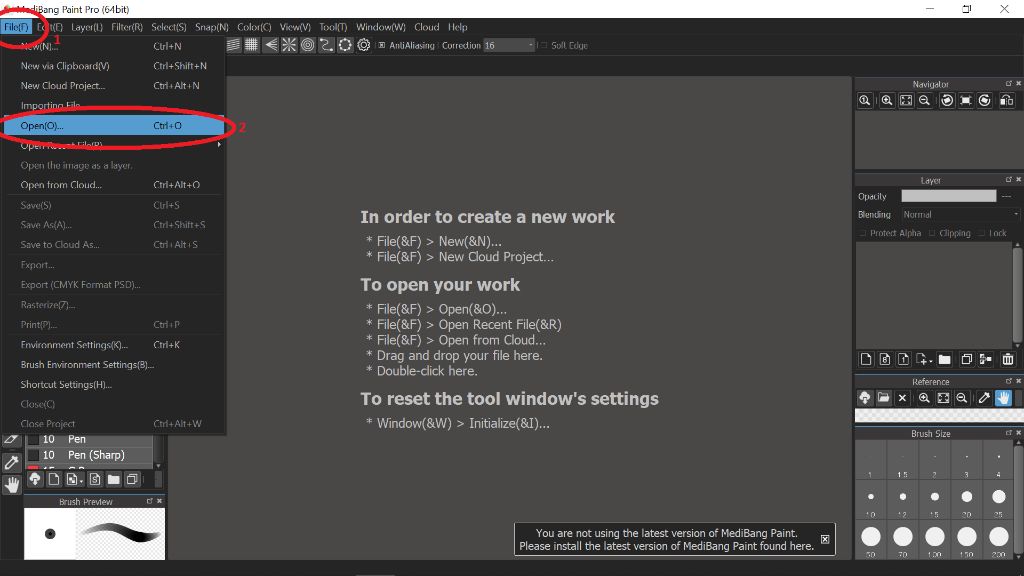The height and width of the screenshot is (576, 1024).
Task: Choose New via Clipboard(V) menu item
Action: pos(114,66)
